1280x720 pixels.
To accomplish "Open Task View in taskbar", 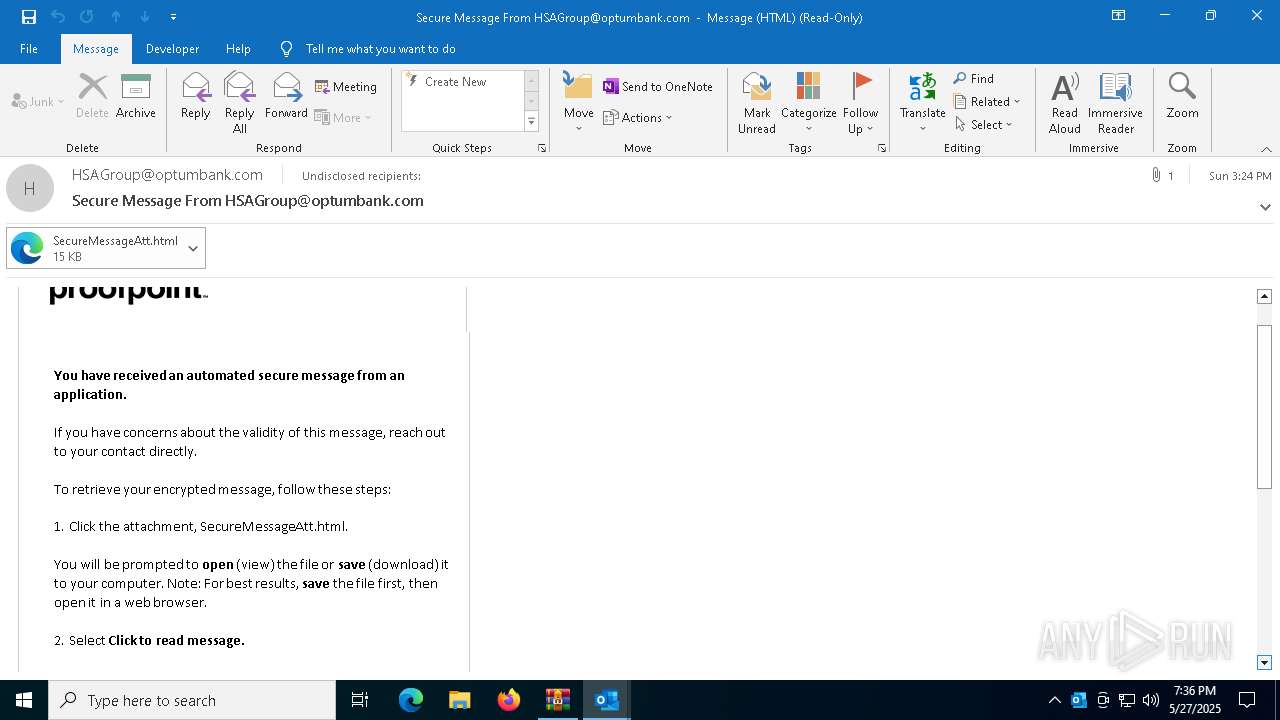I will coord(360,700).
